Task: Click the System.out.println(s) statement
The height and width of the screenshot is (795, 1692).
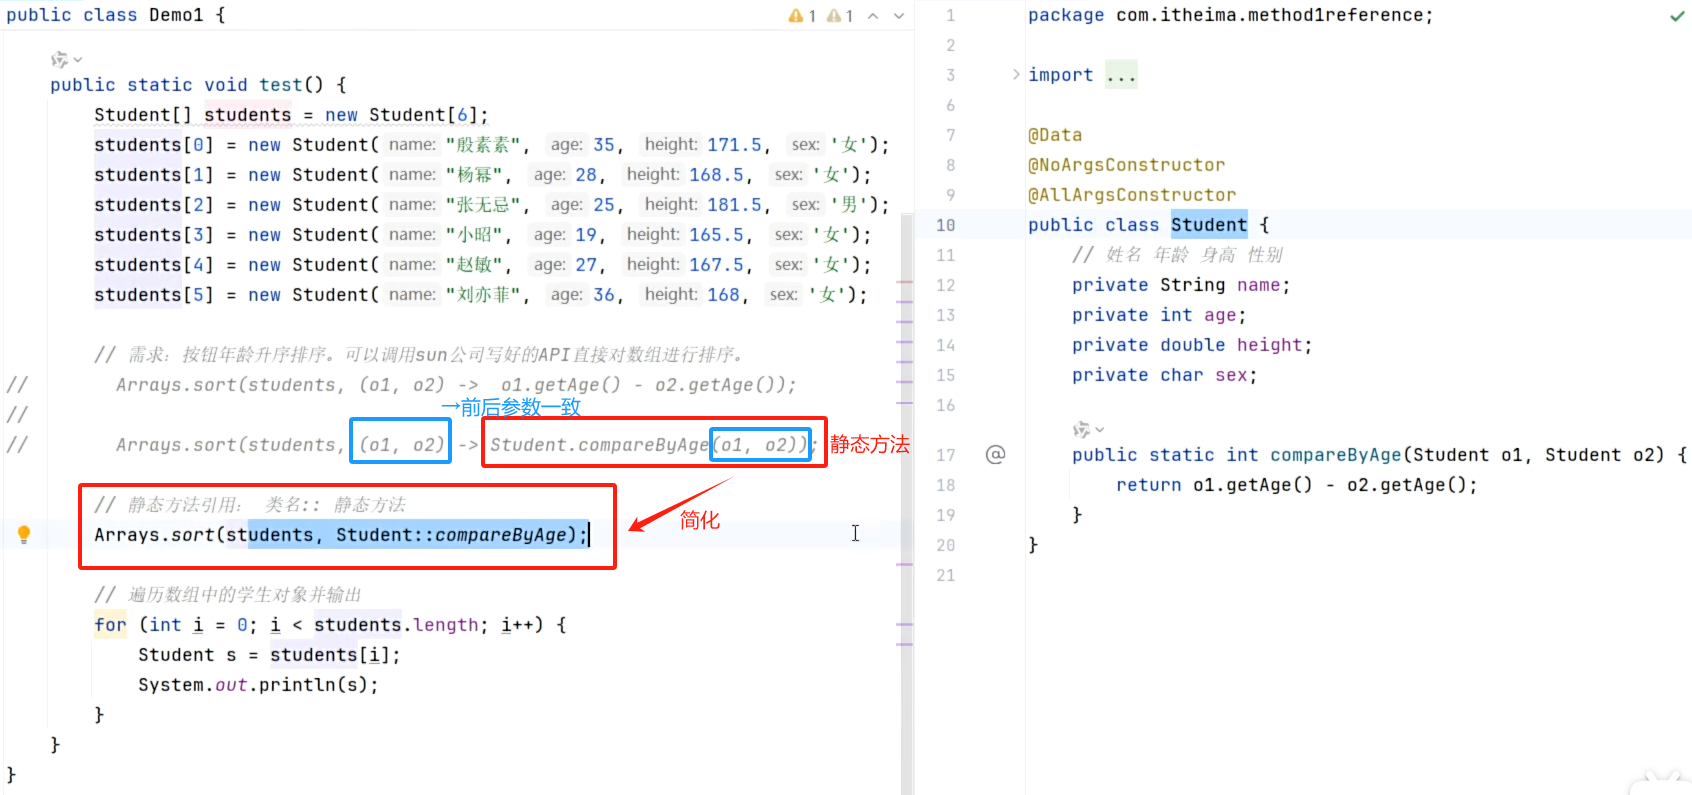Action: (258, 685)
